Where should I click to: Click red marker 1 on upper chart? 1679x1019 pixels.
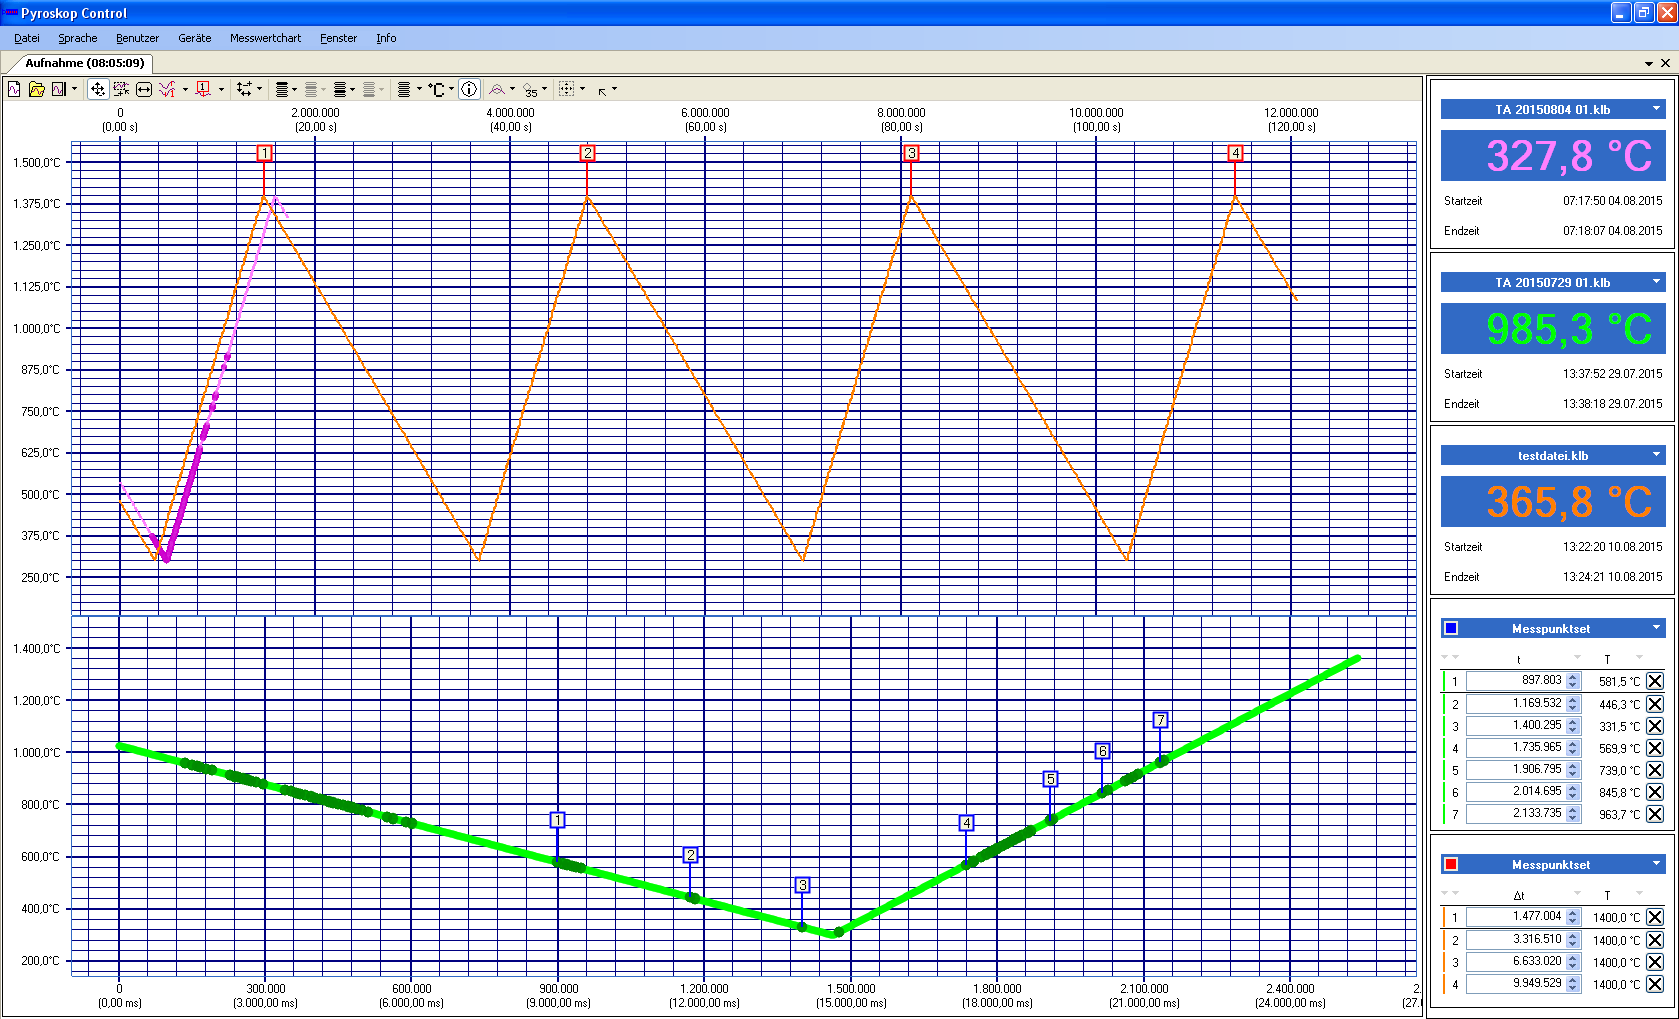[x=264, y=153]
